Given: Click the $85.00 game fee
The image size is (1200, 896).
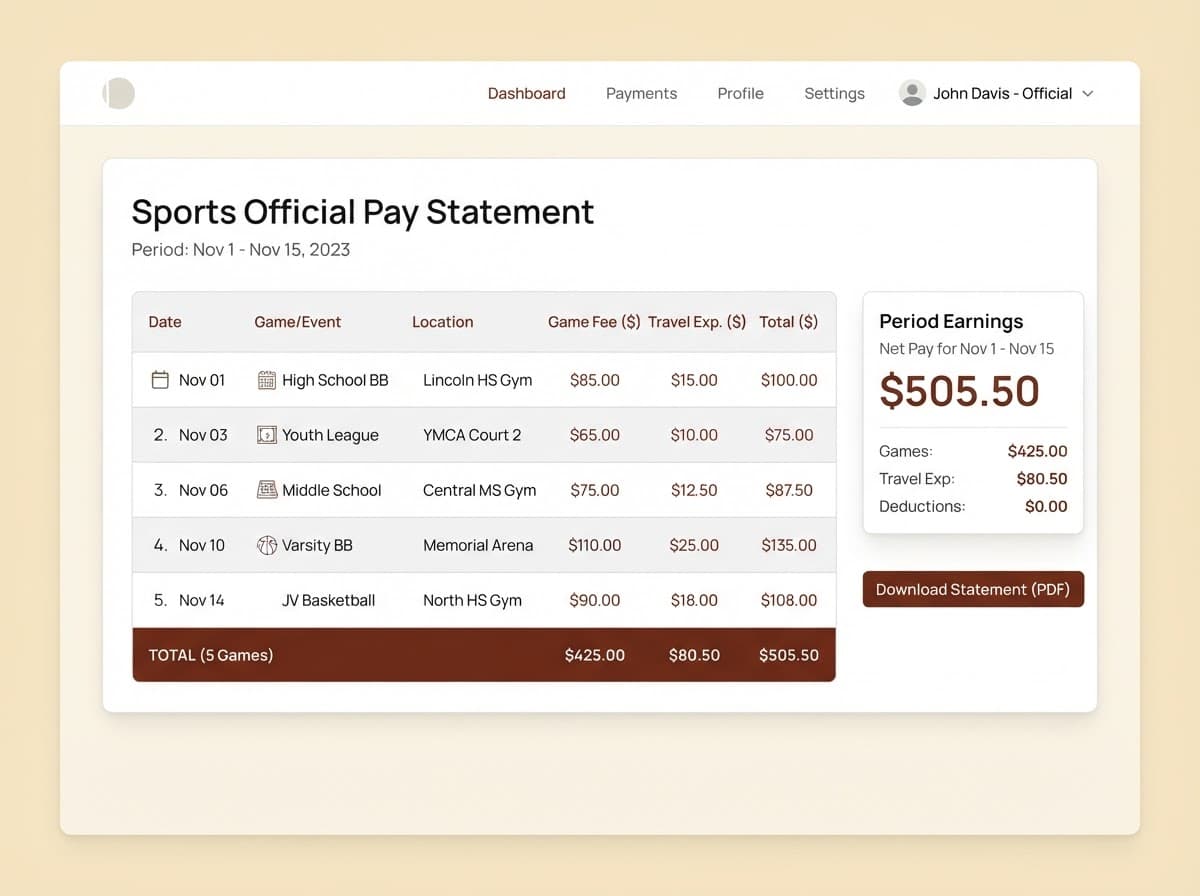Looking at the screenshot, I should [595, 380].
